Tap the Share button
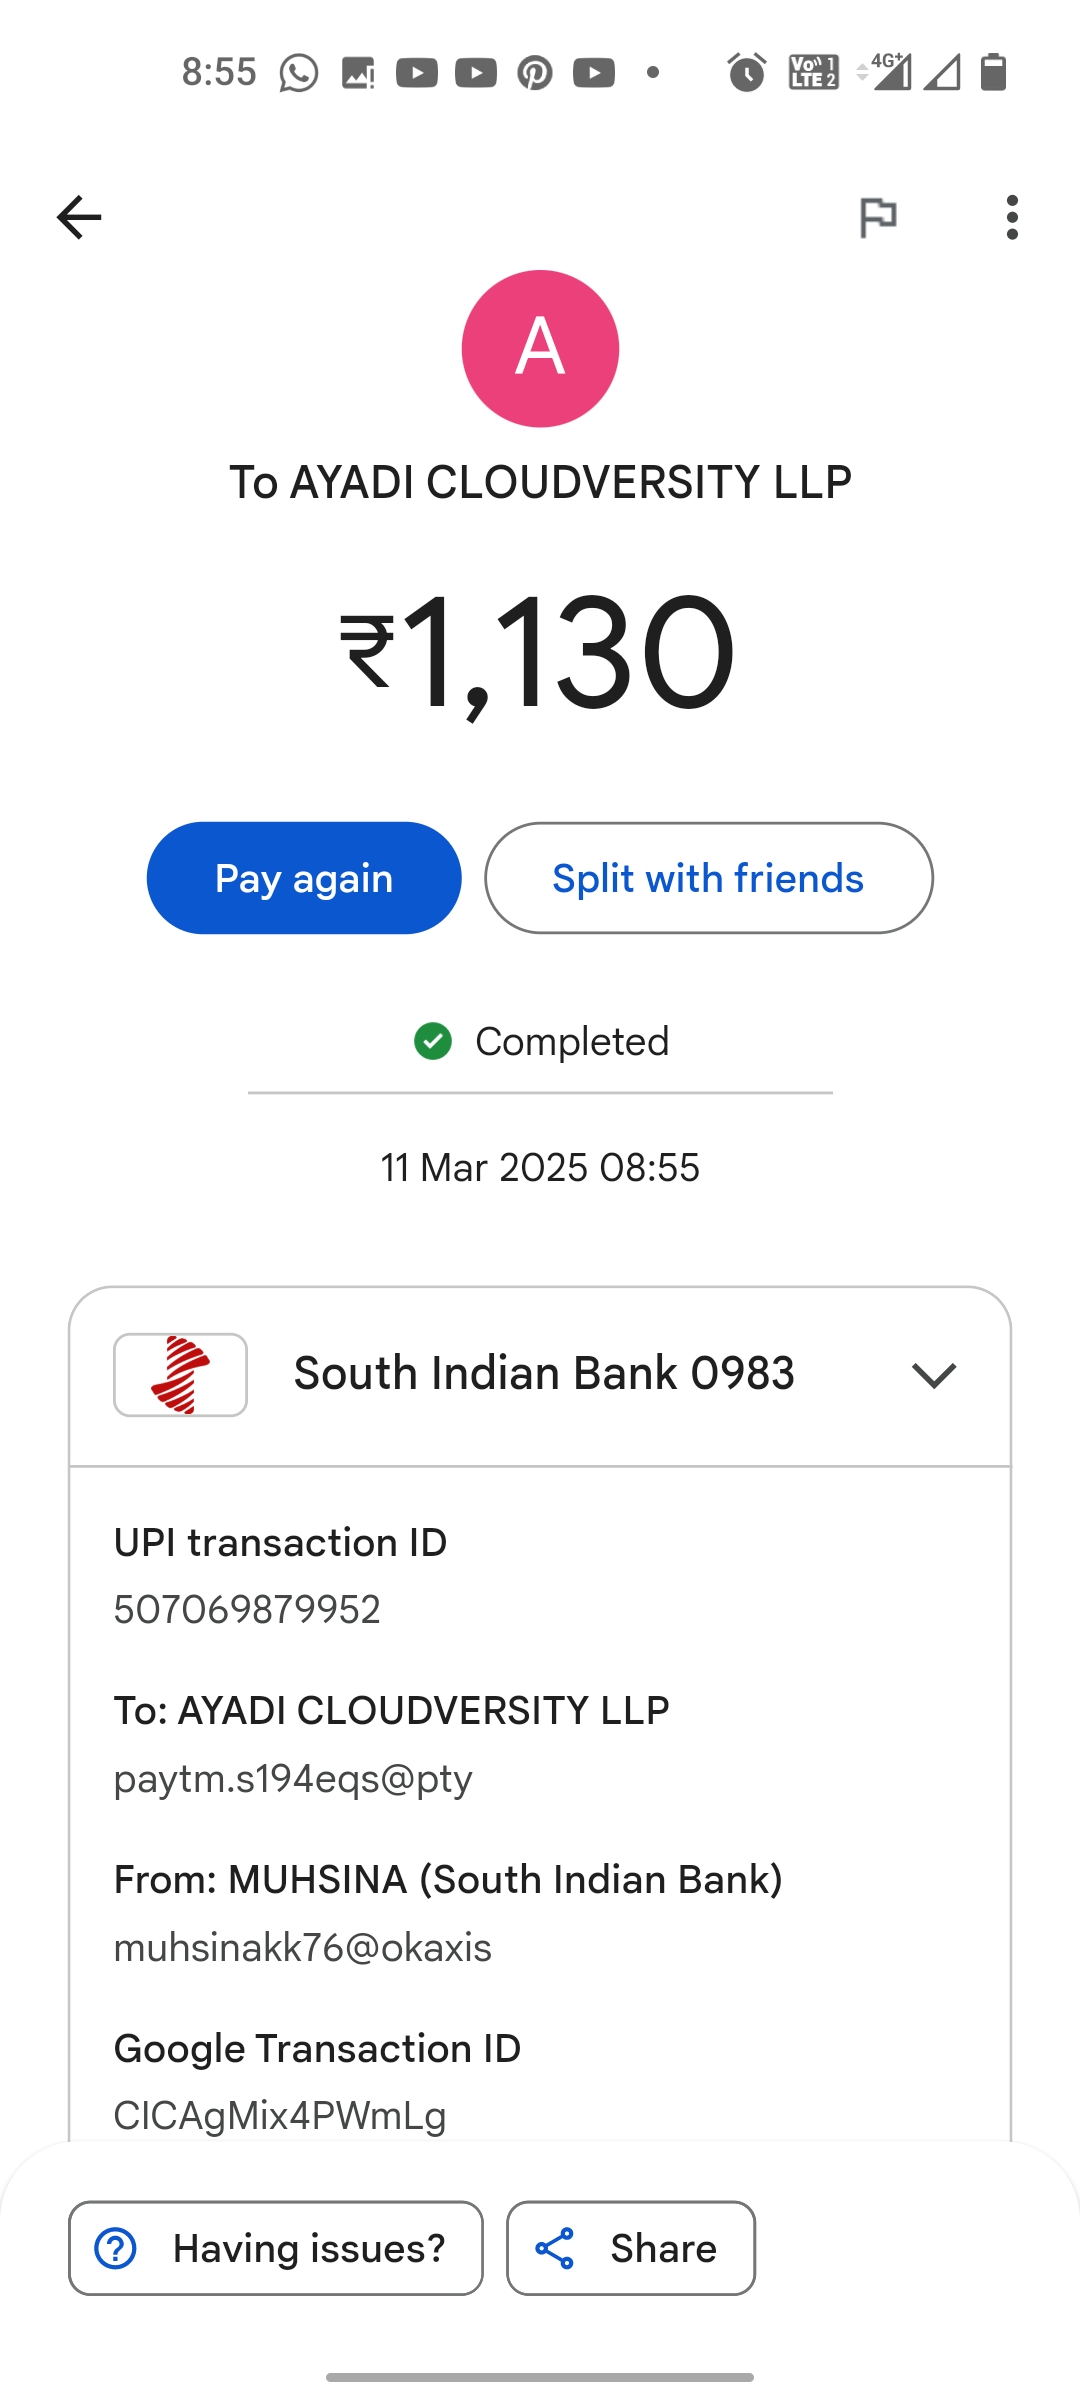The image size is (1080, 2400). click(631, 2248)
